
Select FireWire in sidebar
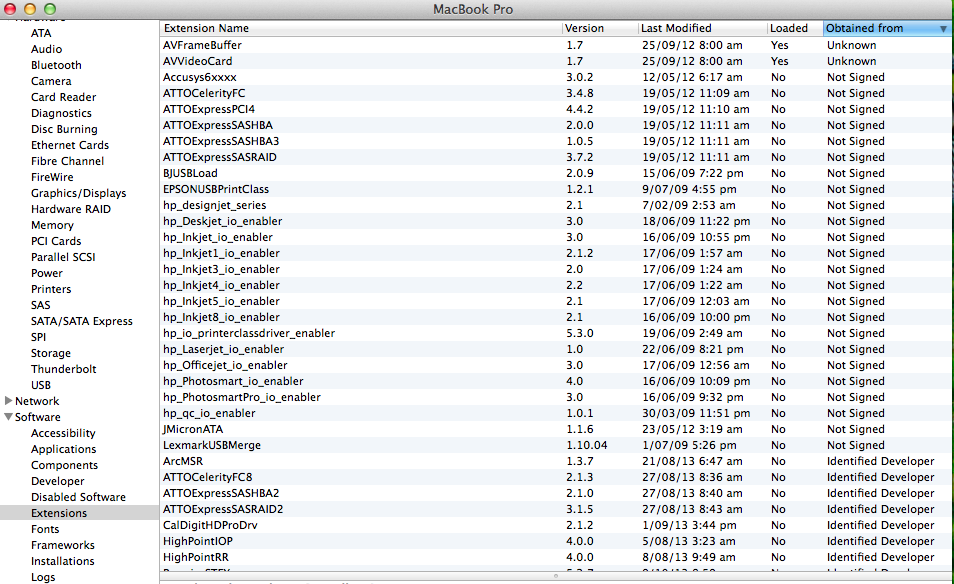point(52,177)
